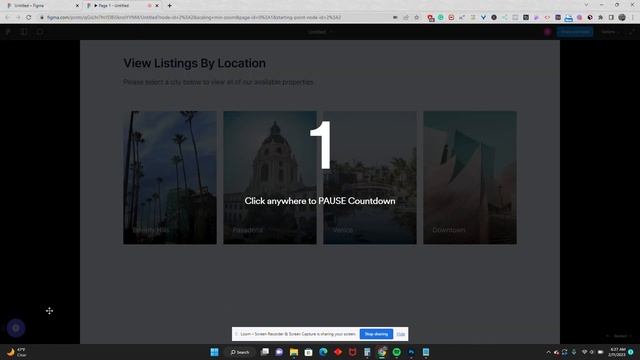Close the "Untitled – Figma" browser tab
640x360 pixels.
77,6
